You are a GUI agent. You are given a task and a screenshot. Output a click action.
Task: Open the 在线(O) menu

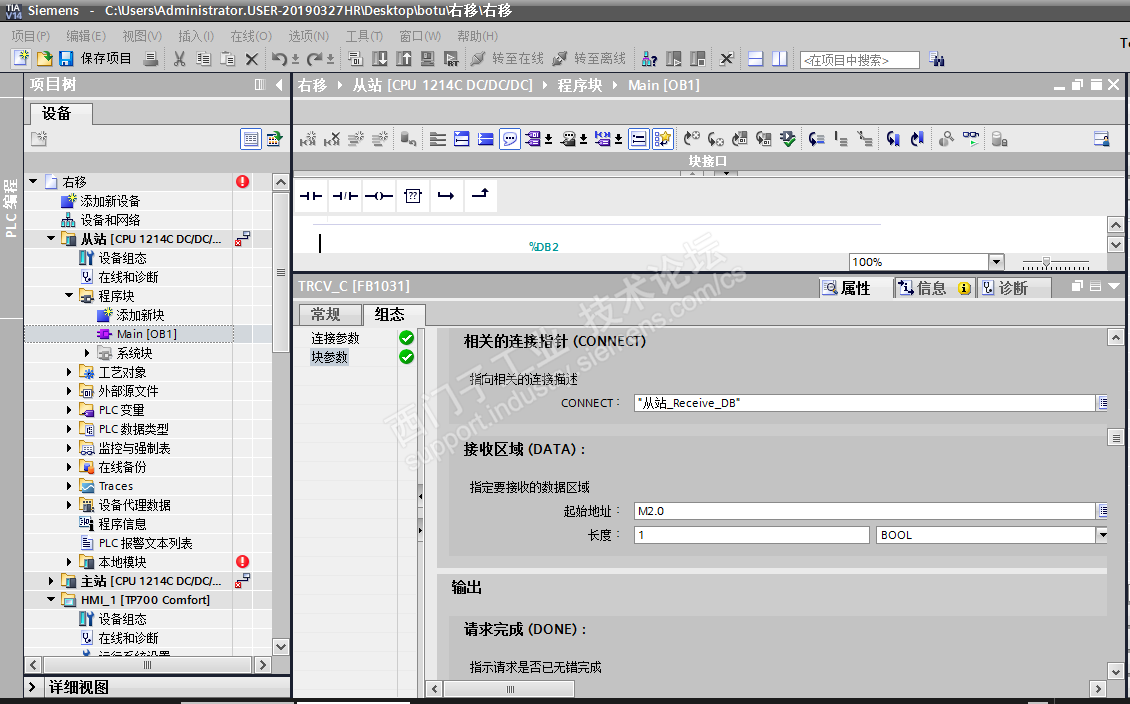point(251,35)
